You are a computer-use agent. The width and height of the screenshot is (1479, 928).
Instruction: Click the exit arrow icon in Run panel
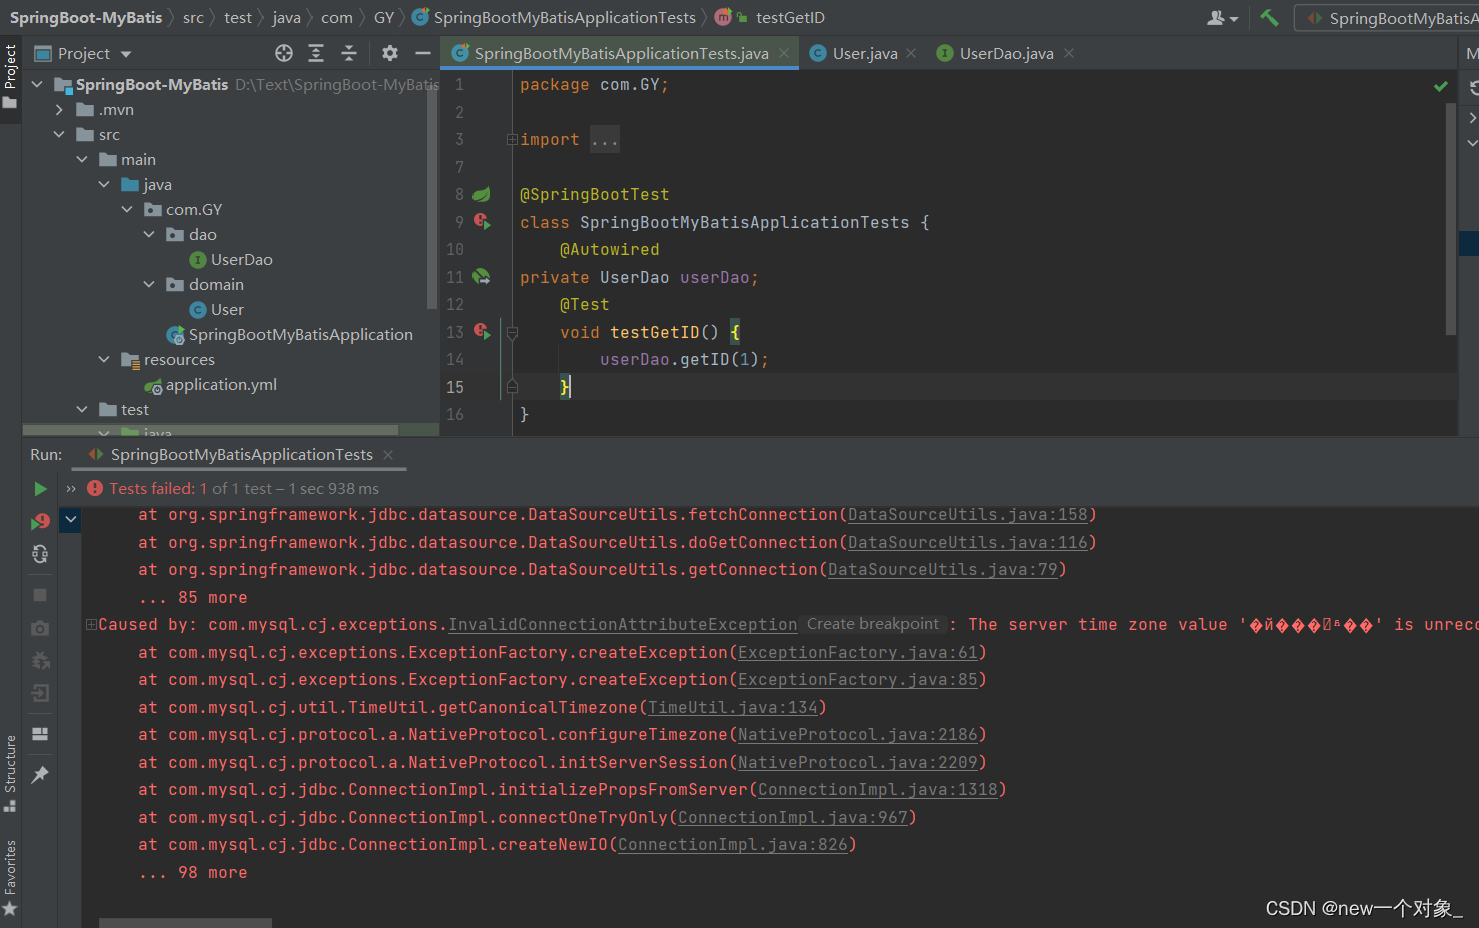tap(40, 693)
